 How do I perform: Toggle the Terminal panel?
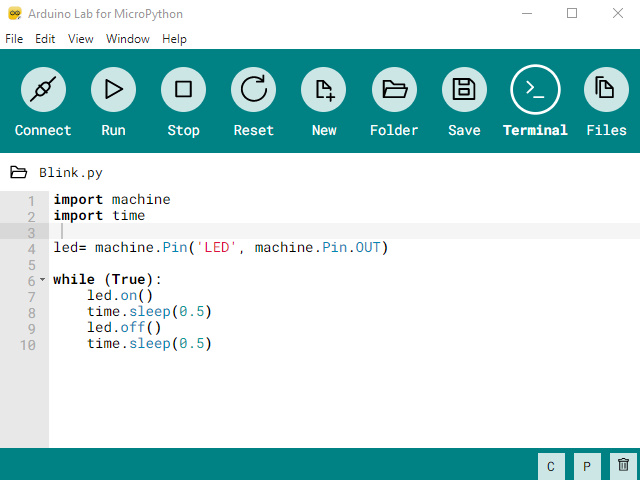[535, 89]
